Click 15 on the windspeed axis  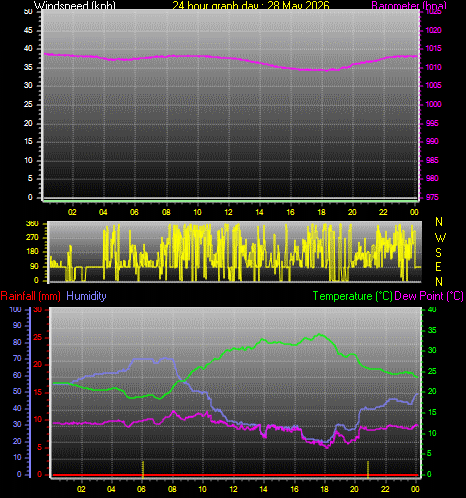[x=28, y=141]
